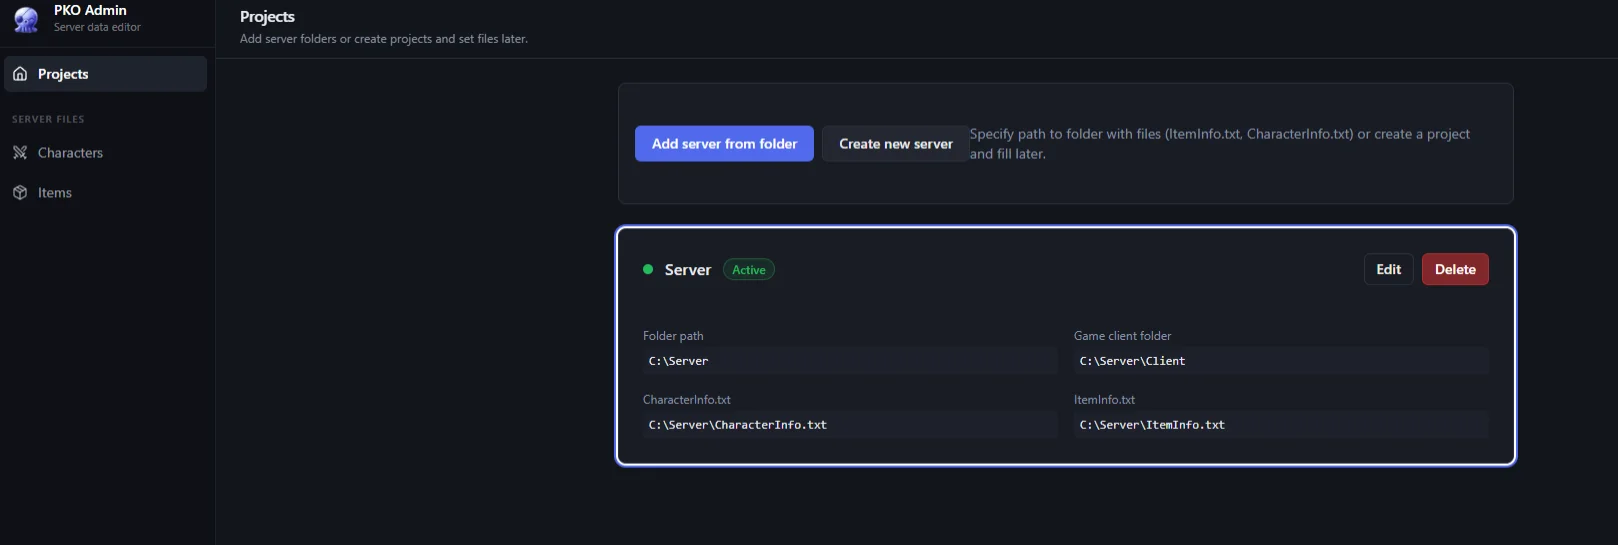Click the green status dot next to Server
The width and height of the screenshot is (1618, 545).
tap(648, 269)
